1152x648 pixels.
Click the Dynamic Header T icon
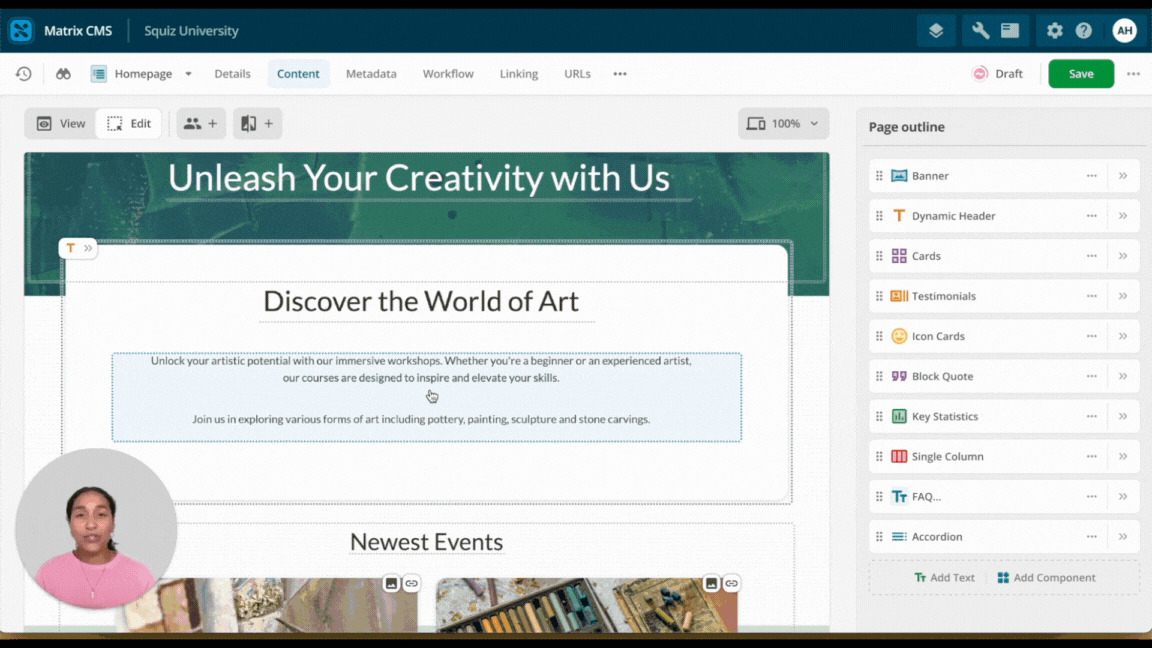(x=899, y=216)
